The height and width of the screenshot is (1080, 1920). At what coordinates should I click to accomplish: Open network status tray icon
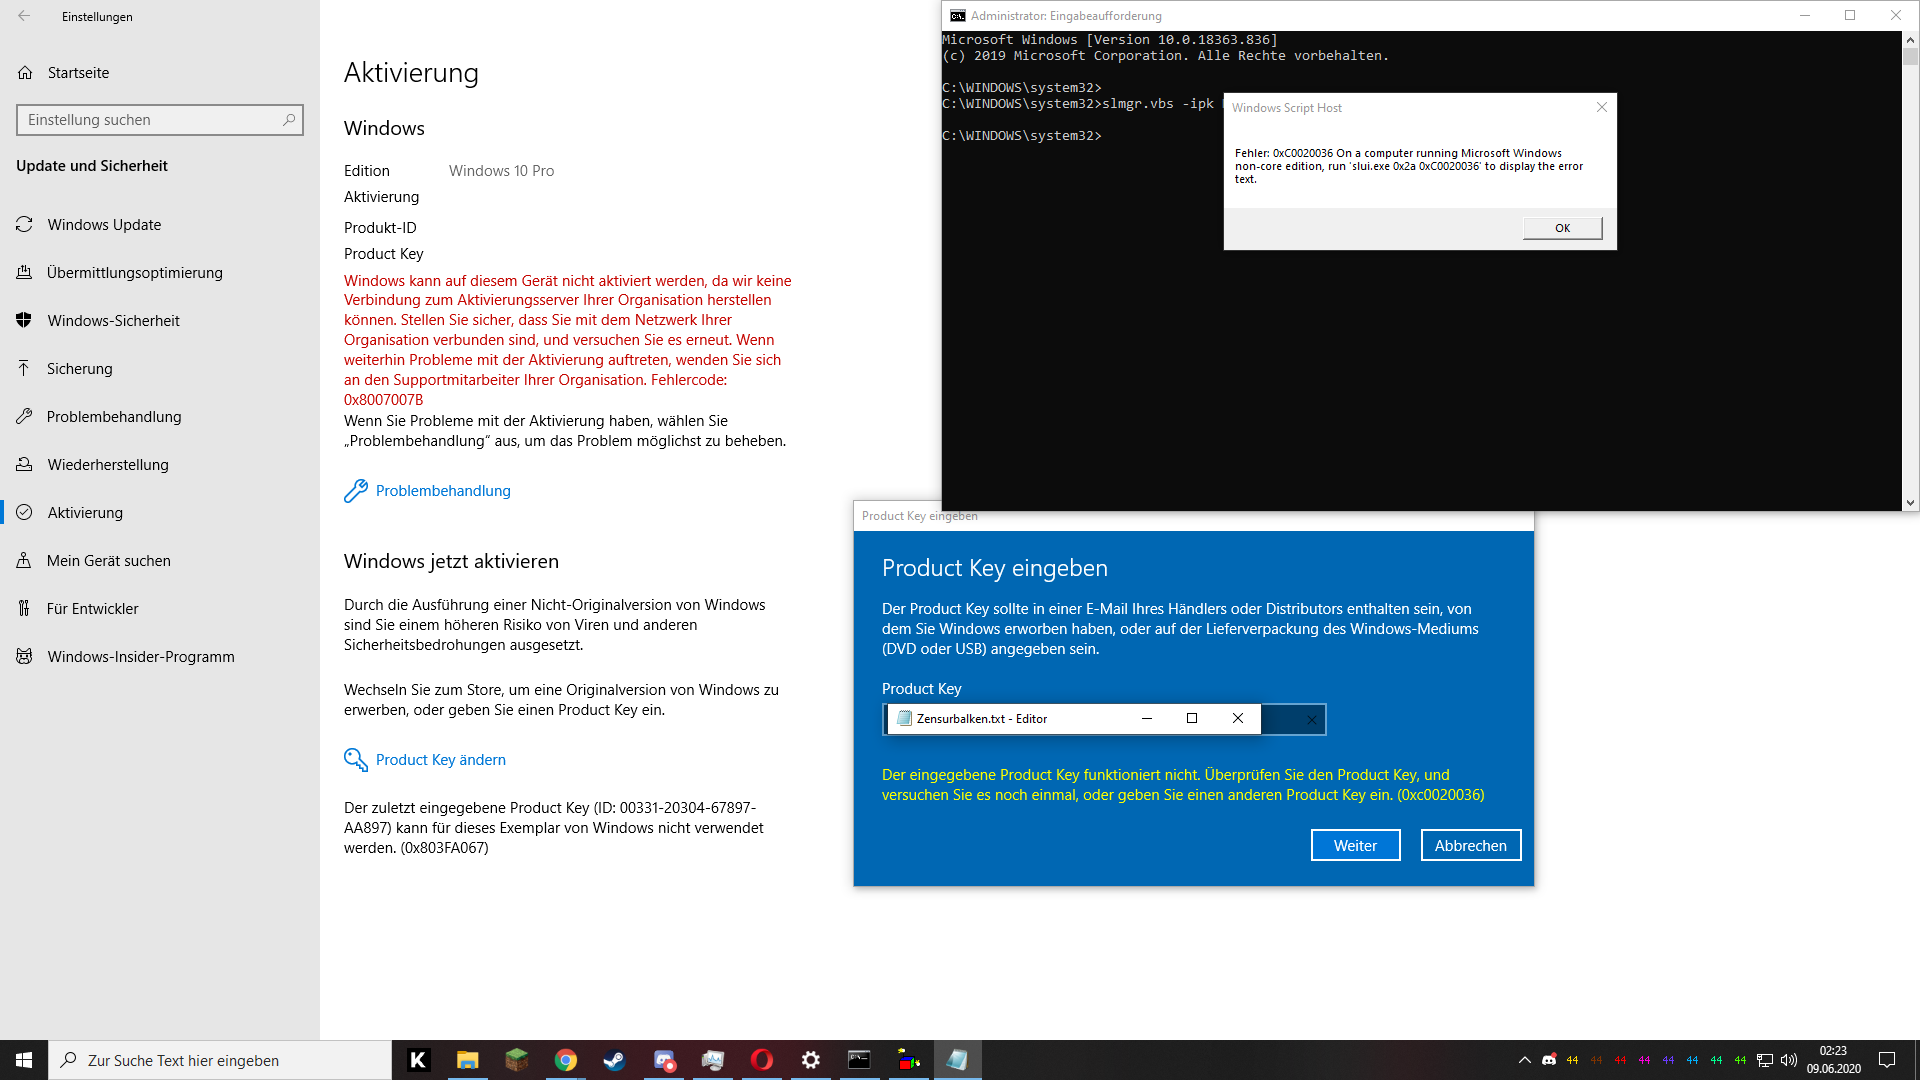pos(1765,1060)
